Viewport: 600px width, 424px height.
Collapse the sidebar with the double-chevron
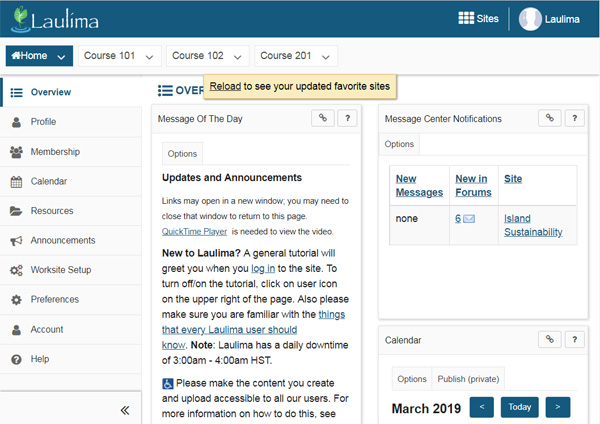(125, 410)
